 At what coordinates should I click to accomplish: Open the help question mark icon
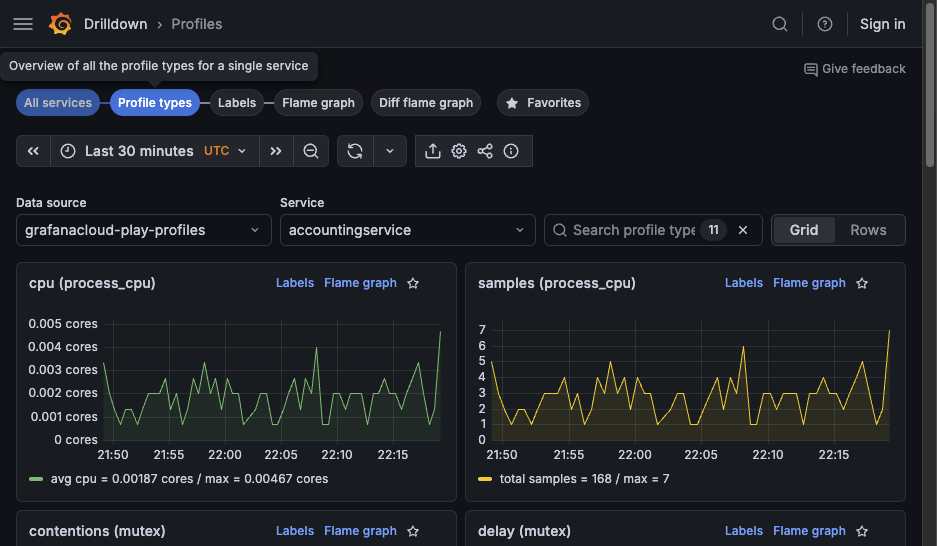(825, 24)
